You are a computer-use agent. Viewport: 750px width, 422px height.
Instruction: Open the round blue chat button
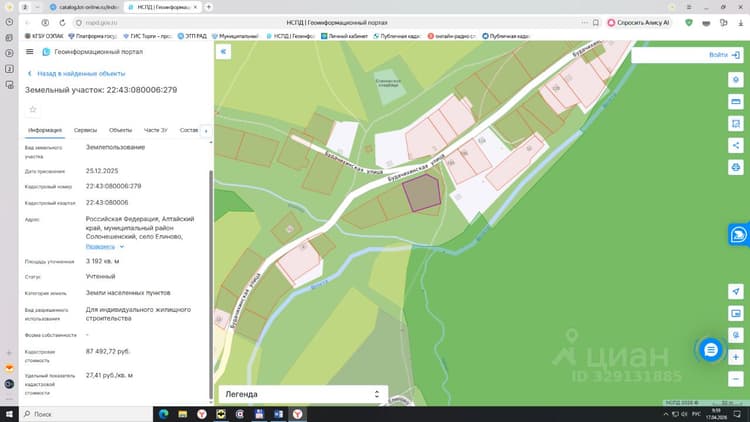[x=711, y=350]
